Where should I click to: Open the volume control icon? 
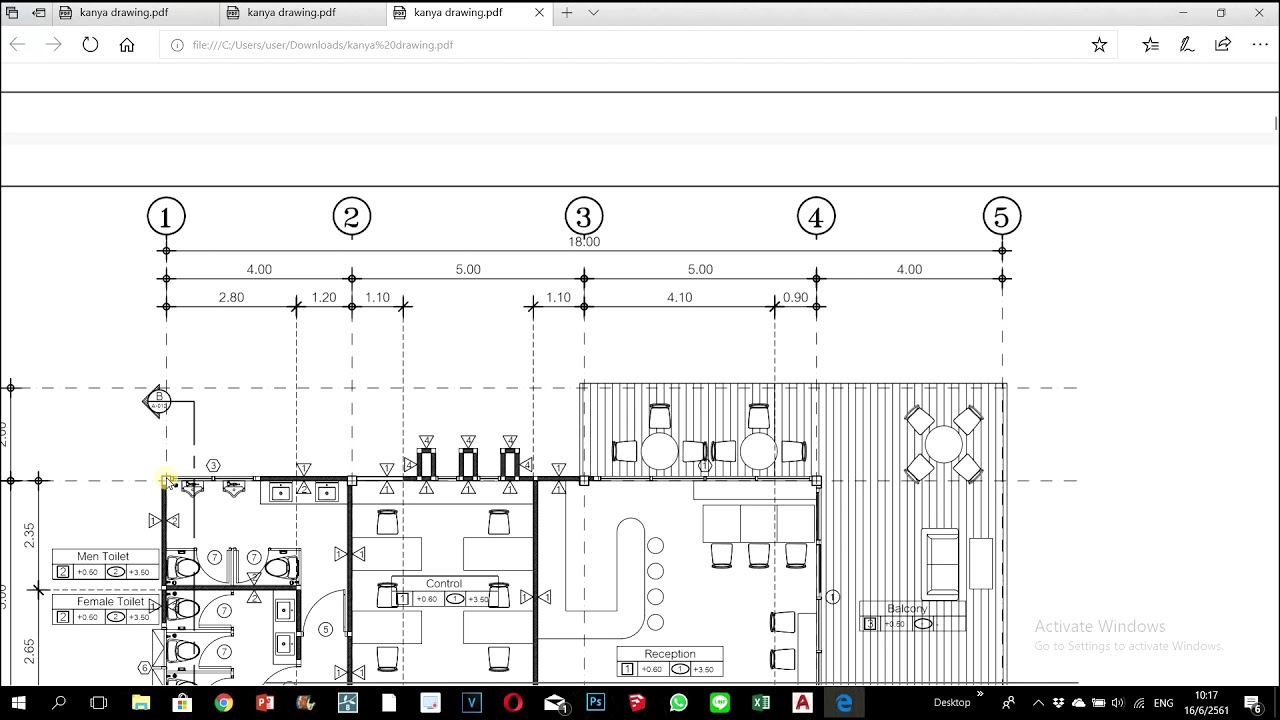pyautogui.click(x=1118, y=703)
